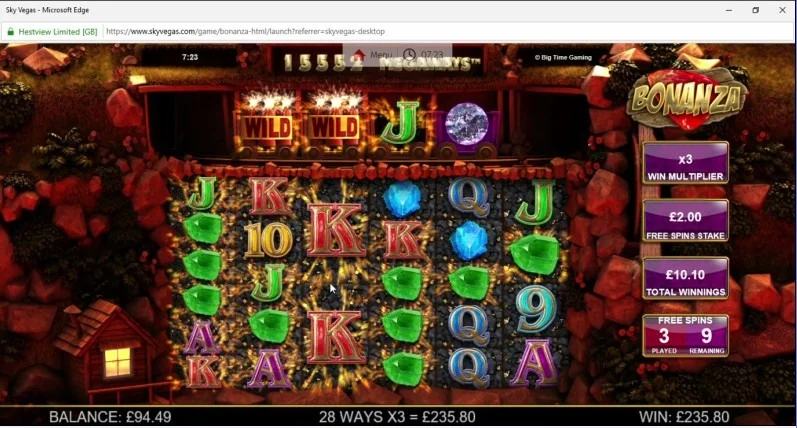Click the secure padlock icon in address bar
Image resolution: width=797 pixels, height=428 pixels.
10,32
